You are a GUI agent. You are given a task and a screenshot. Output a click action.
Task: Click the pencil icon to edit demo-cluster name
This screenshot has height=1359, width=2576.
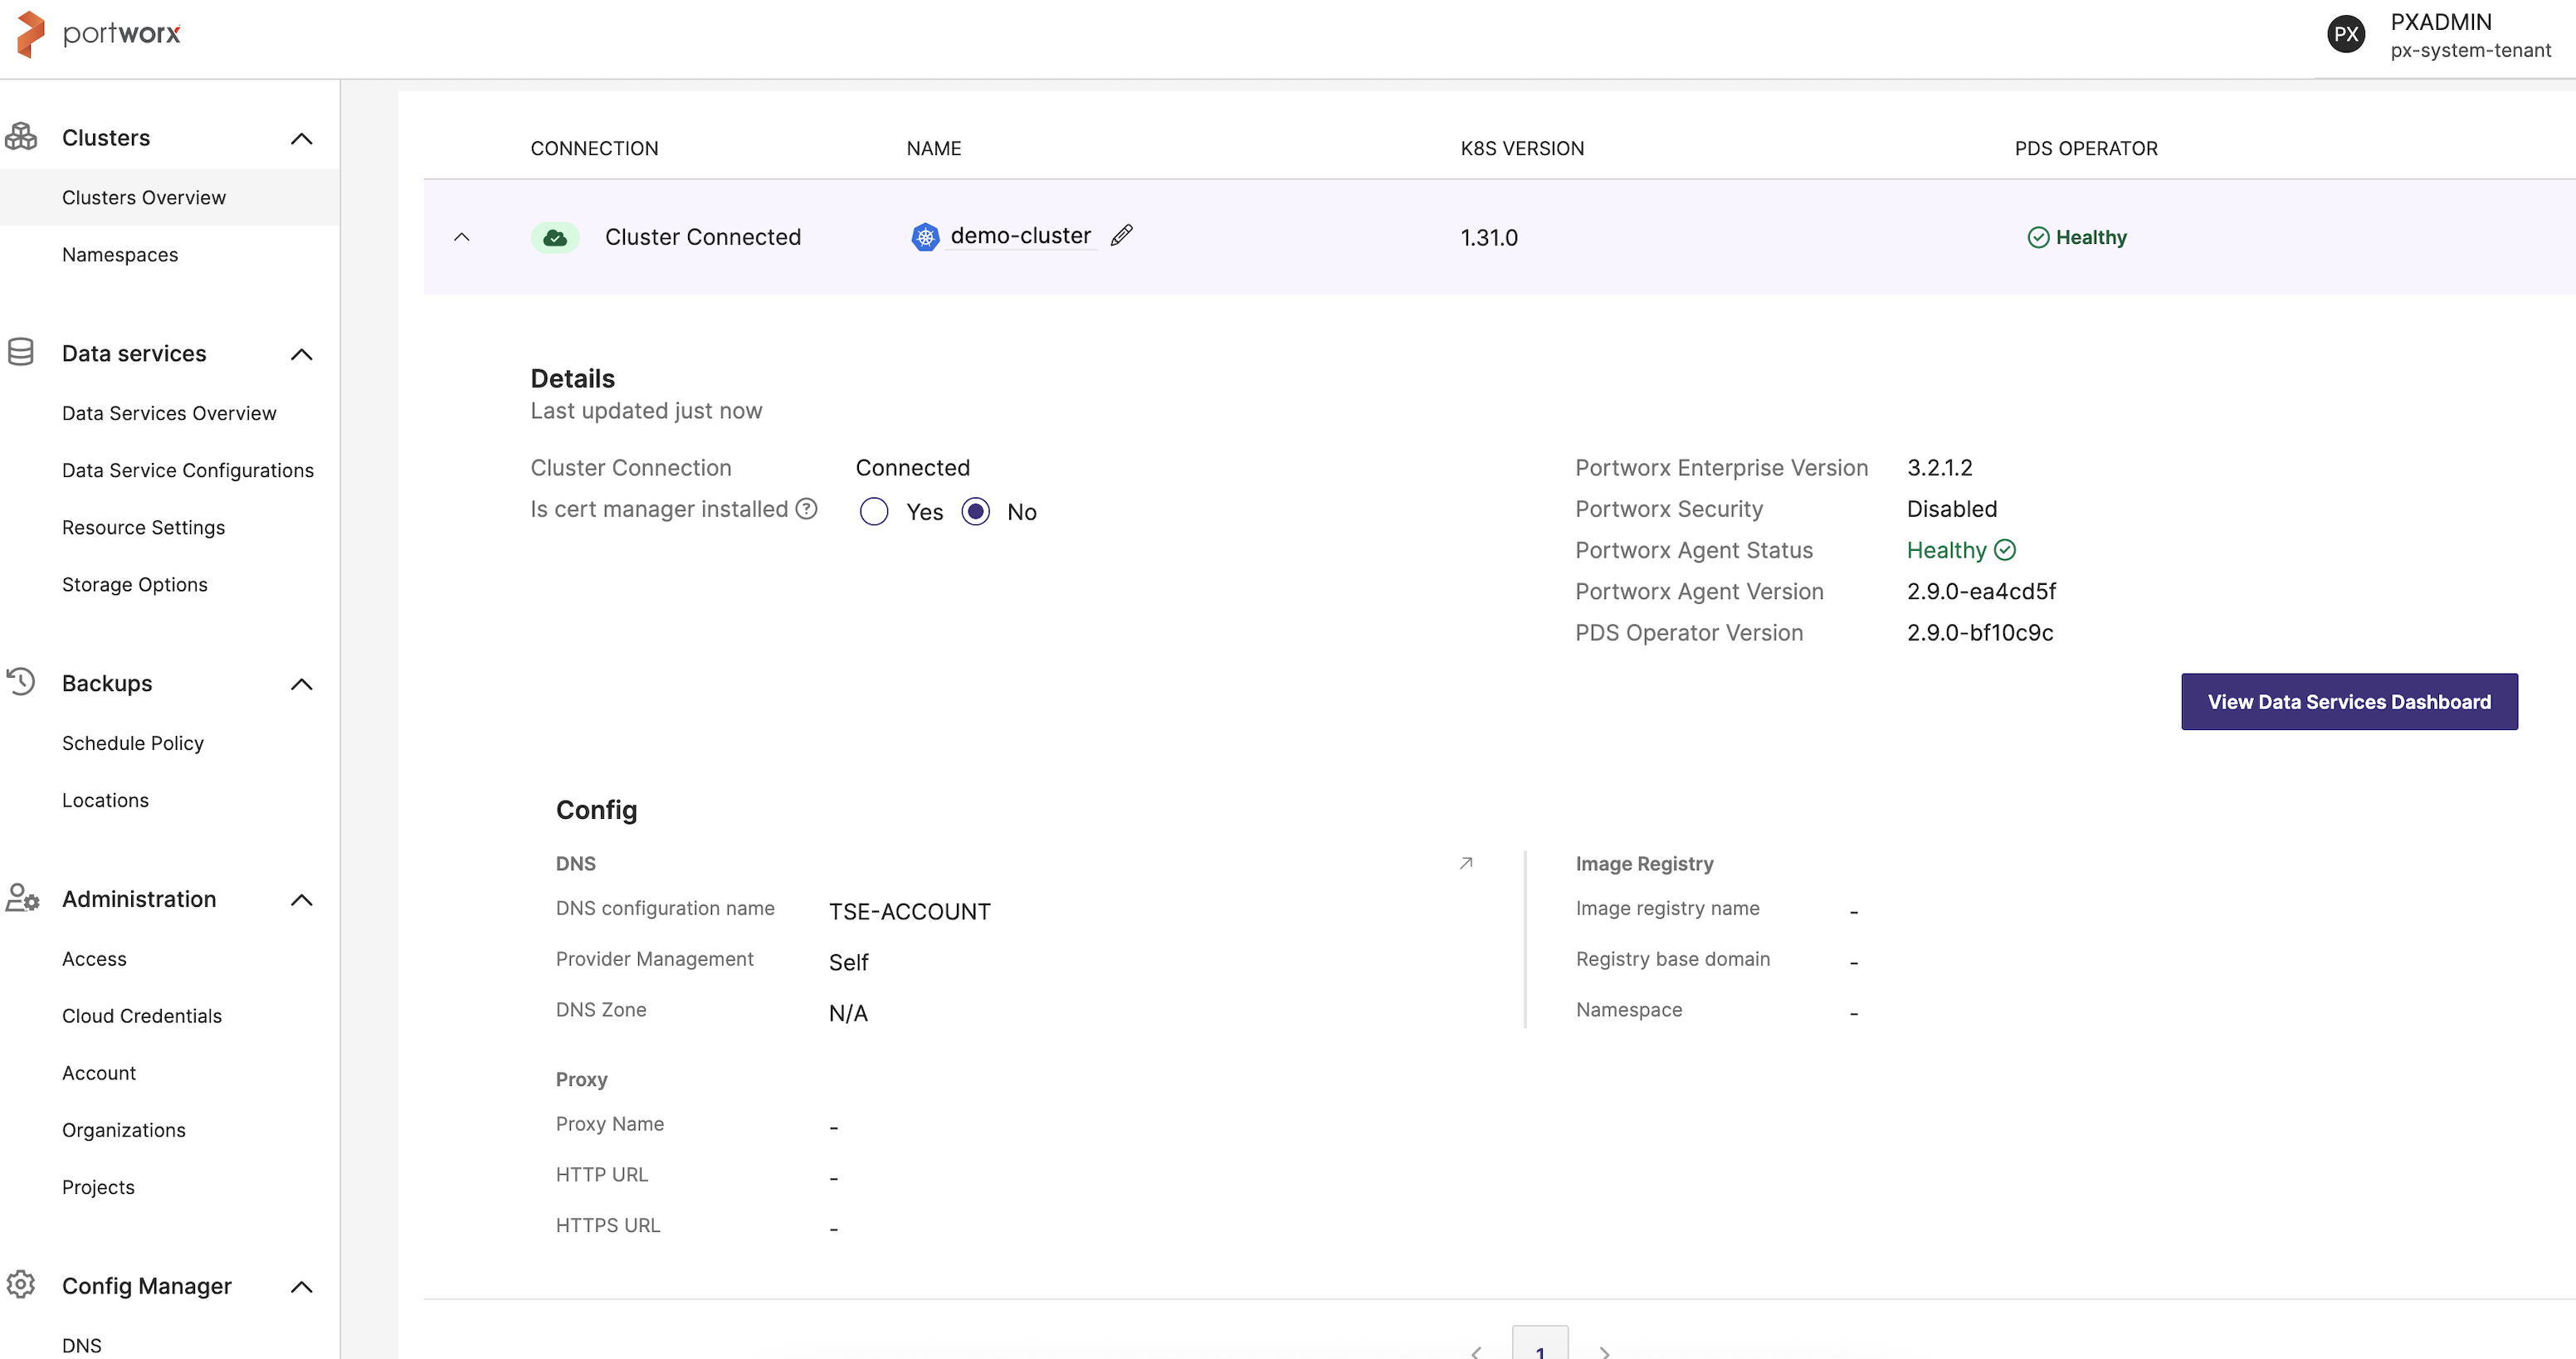pos(1121,235)
